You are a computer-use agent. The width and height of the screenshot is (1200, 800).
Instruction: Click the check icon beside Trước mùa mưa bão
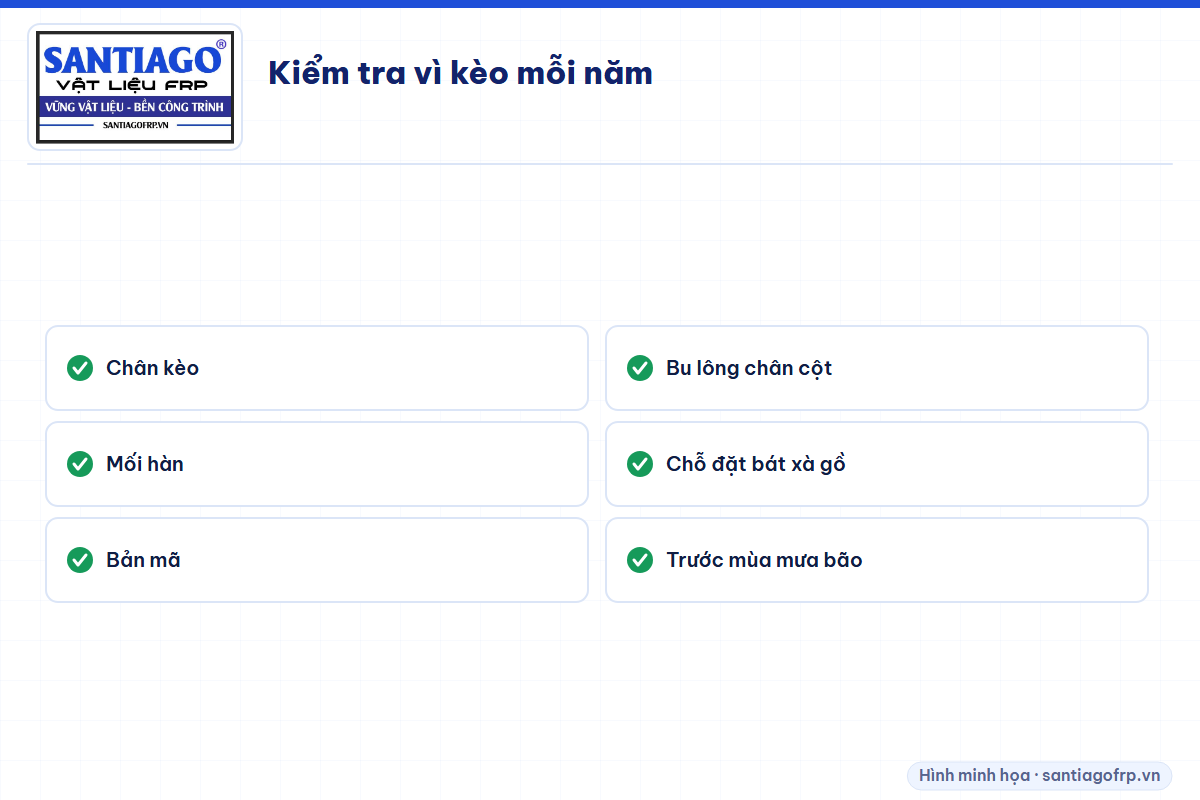tap(640, 560)
